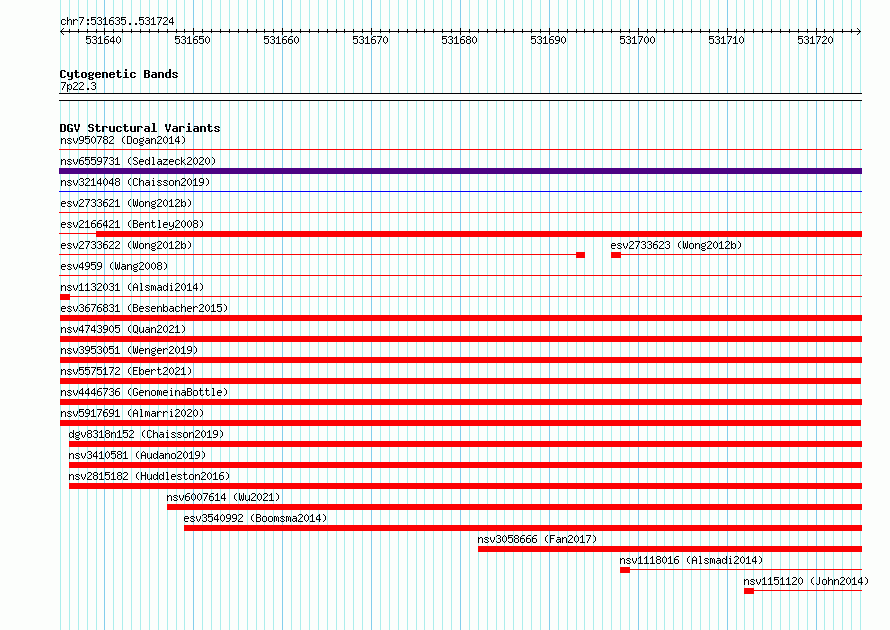This screenshot has width=890, height=630.
Task: Click nsv4743905 (Quan2021) label
Action: [123, 329]
